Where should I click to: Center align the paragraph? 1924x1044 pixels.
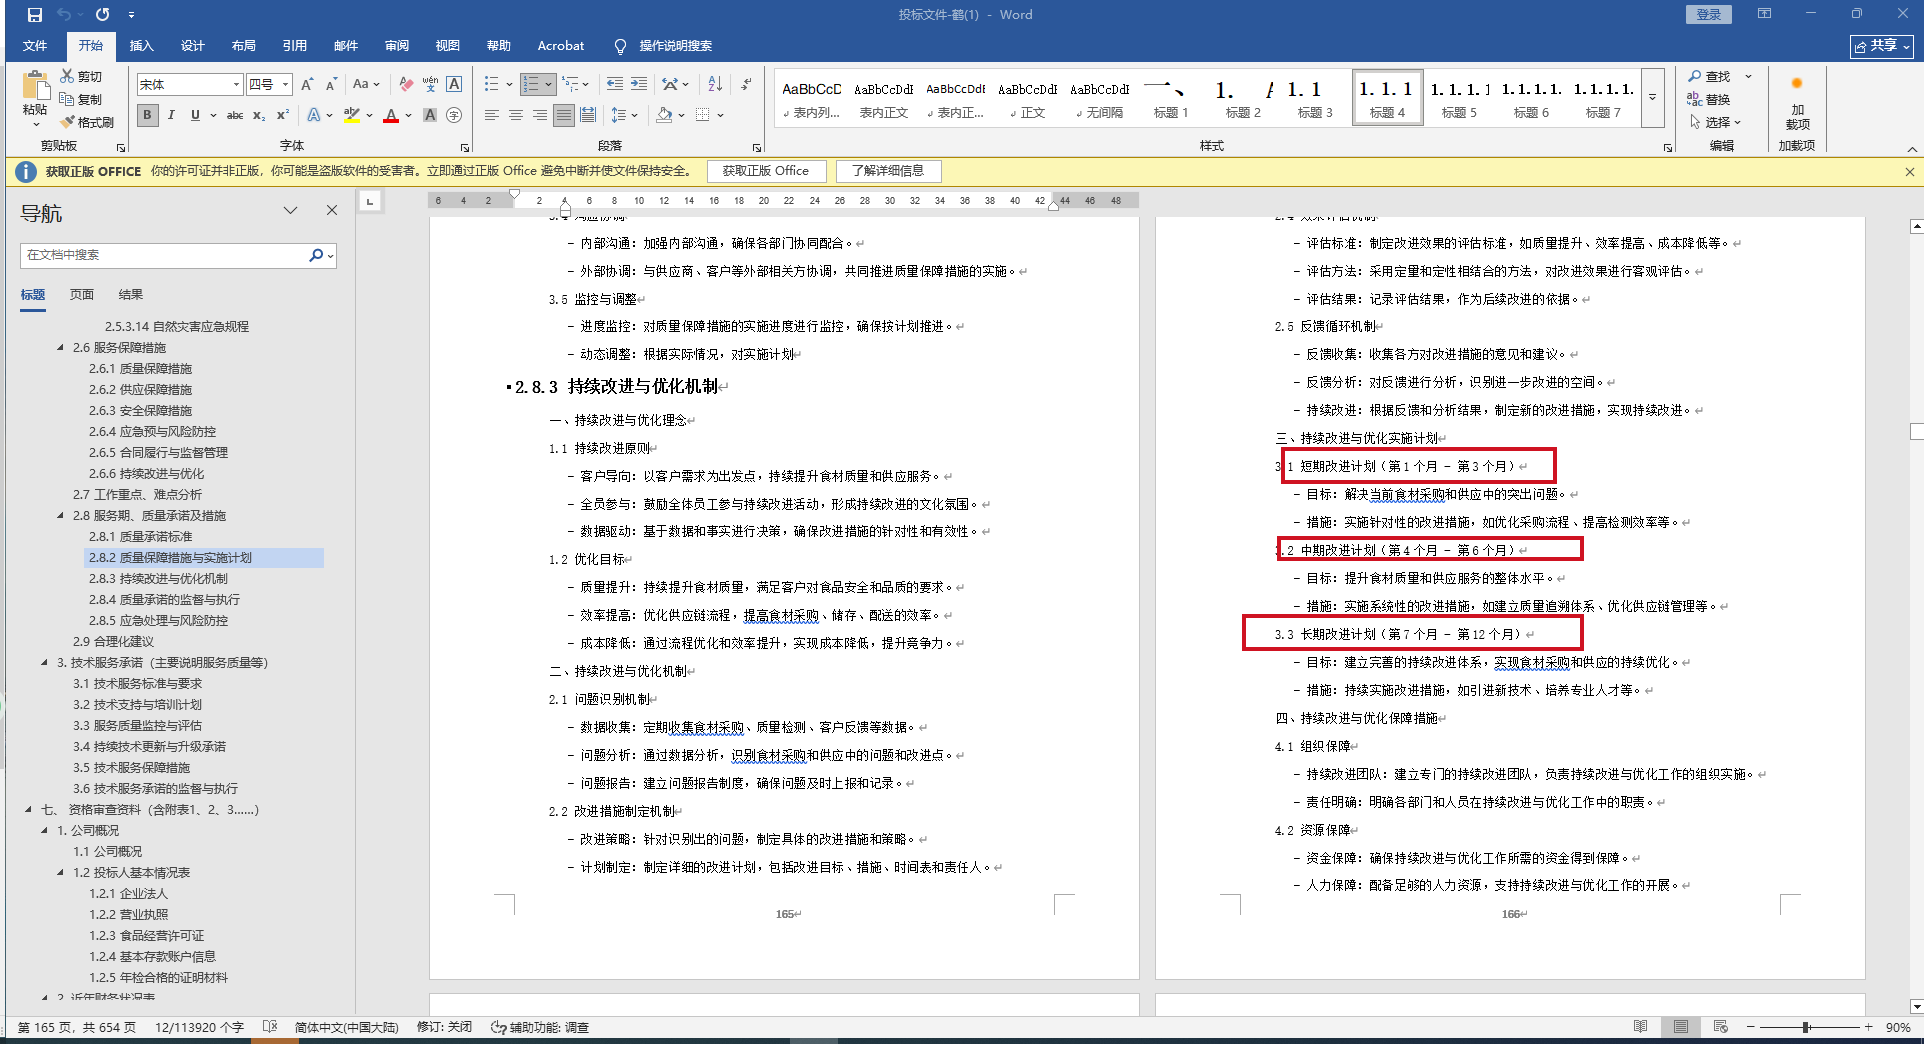click(516, 116)
